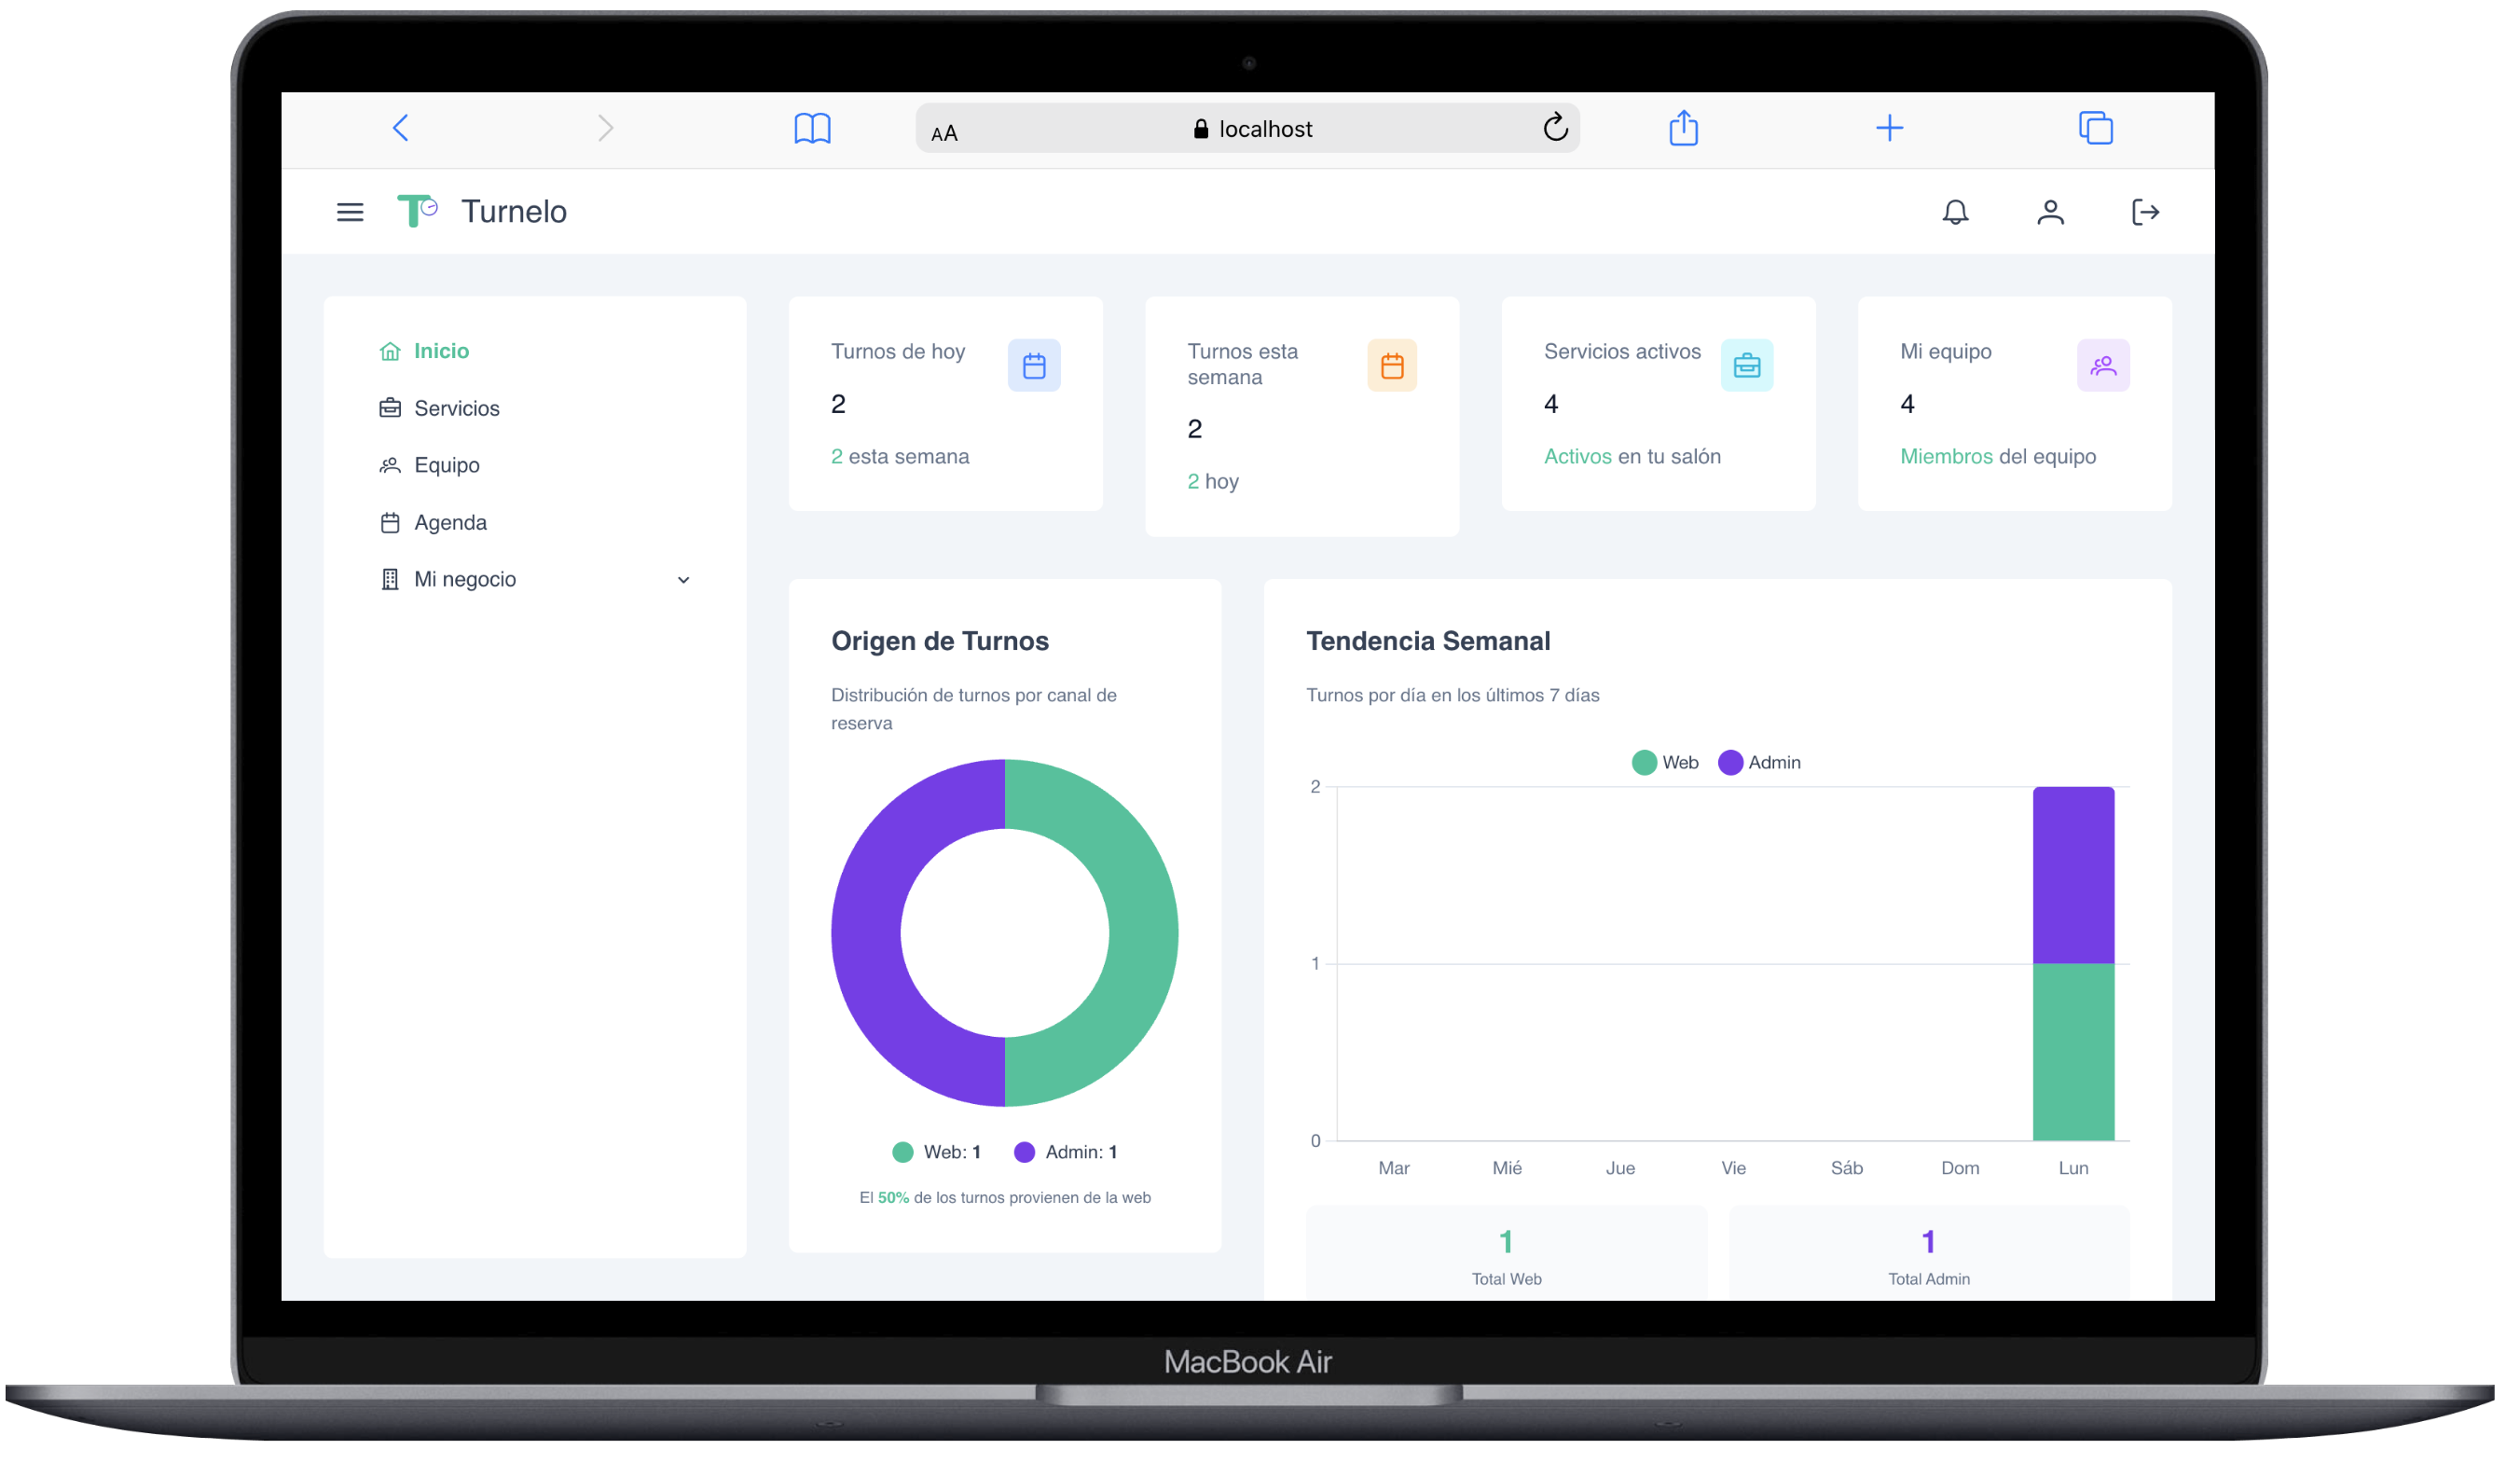This screenshot has height=1463, width=2520.
Task: Open the hamburger menu
Action: tap(350, 212)
